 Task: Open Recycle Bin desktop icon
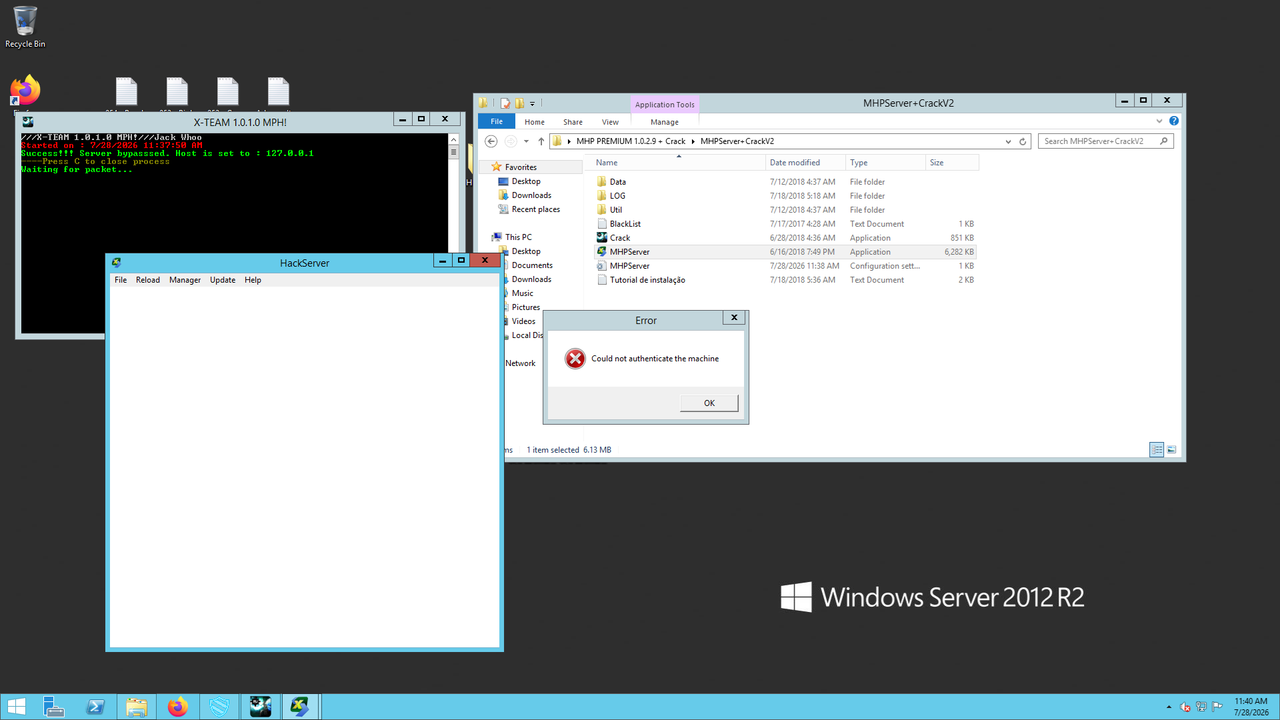pyautogui.click(x=25, y=27)
